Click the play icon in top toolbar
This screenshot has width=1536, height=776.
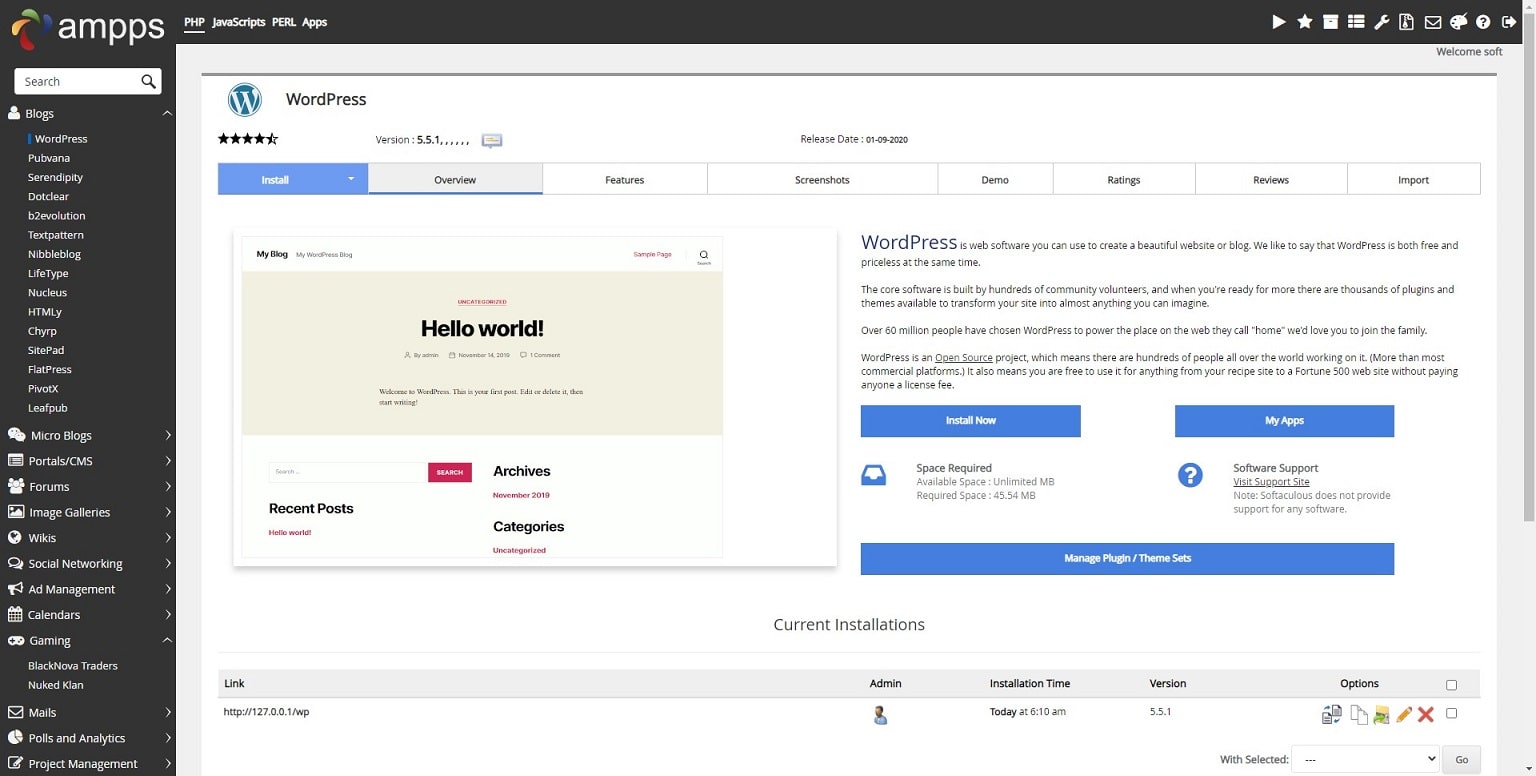pos(1279,22)
